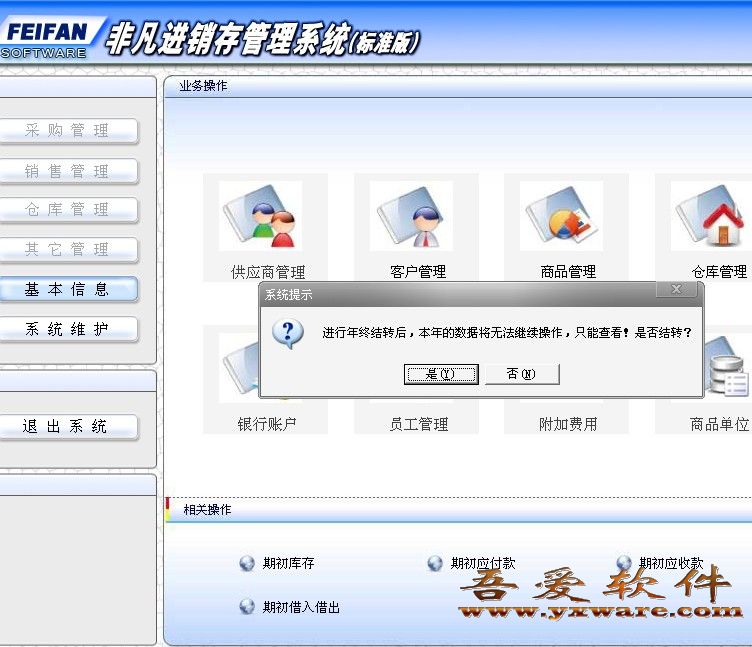Decline transfer with 否(N) button

pos(522,374)
